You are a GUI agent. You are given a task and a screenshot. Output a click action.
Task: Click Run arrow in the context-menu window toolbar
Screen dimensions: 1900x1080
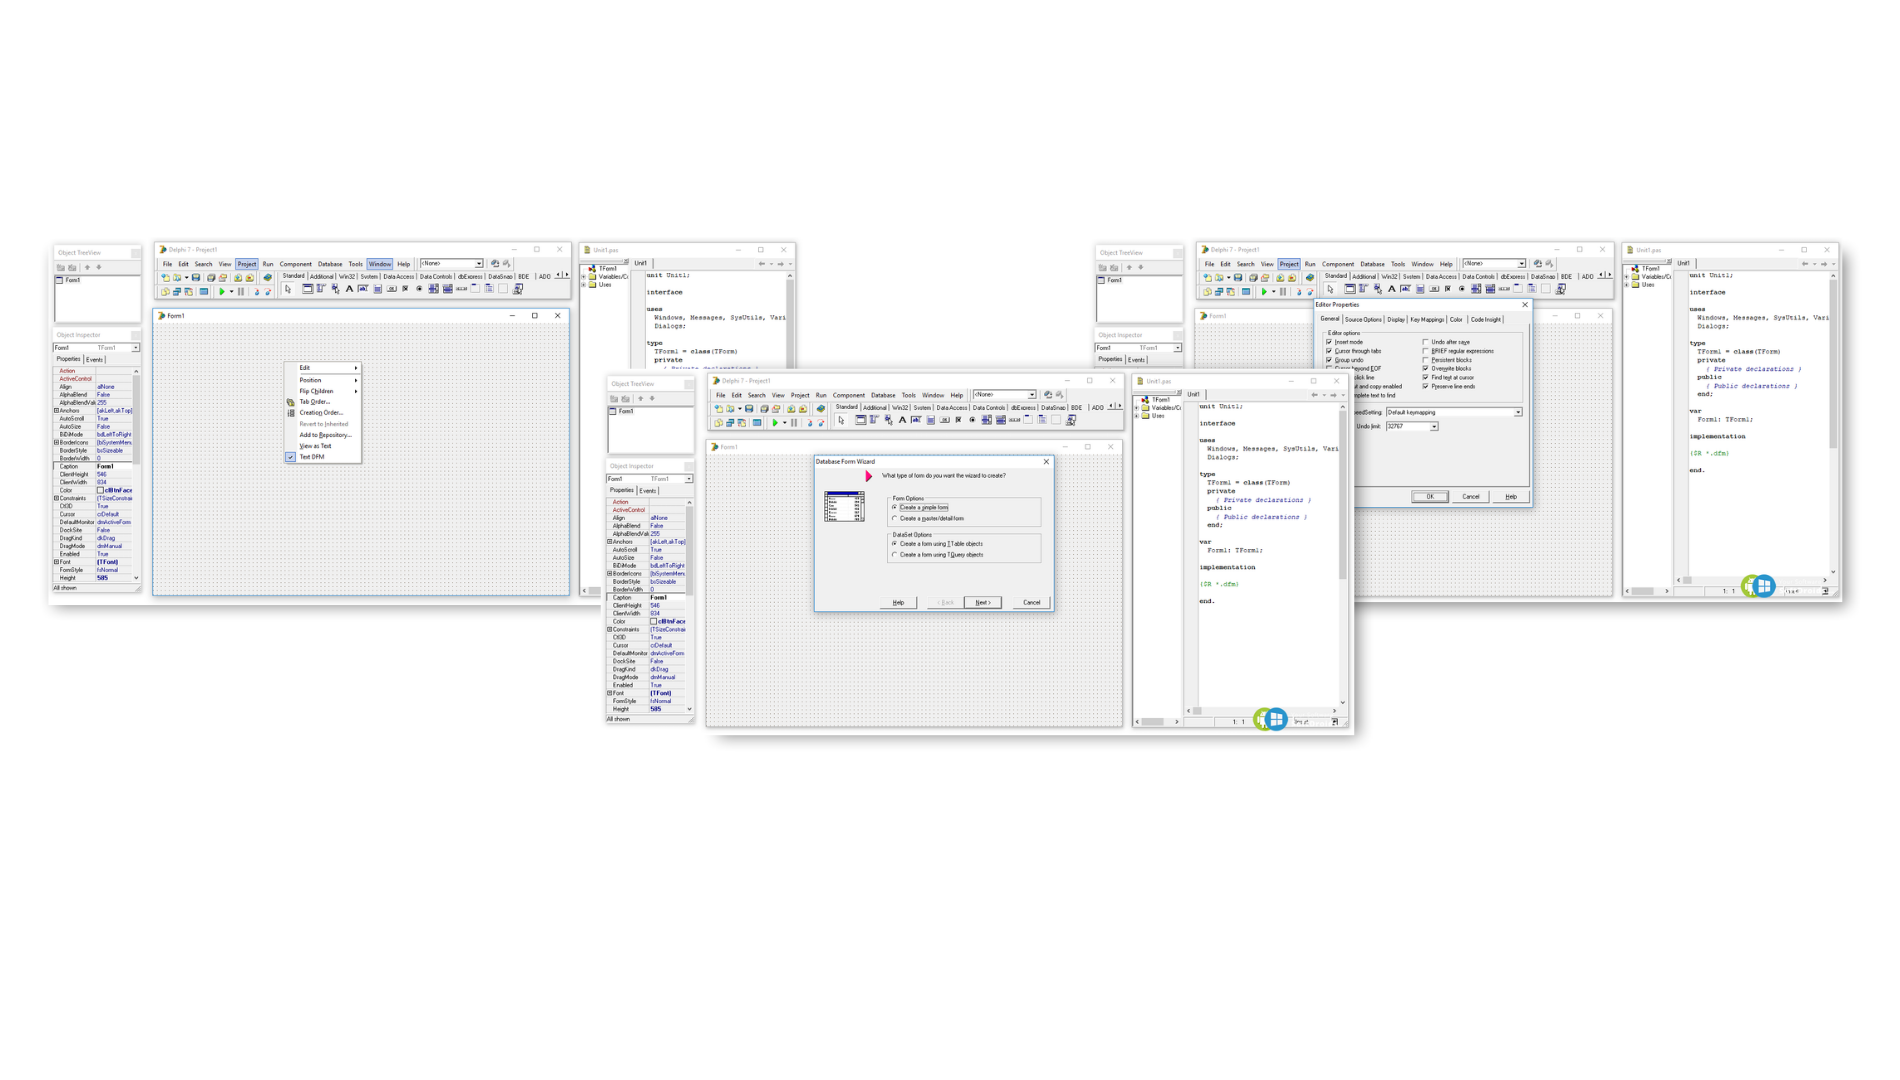[222, 291]
